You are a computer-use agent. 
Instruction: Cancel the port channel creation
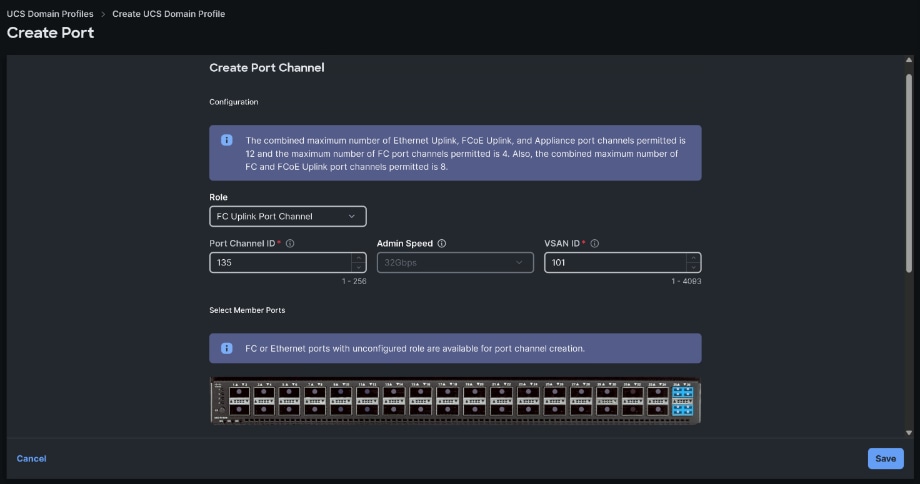click(x=31, y=459)
